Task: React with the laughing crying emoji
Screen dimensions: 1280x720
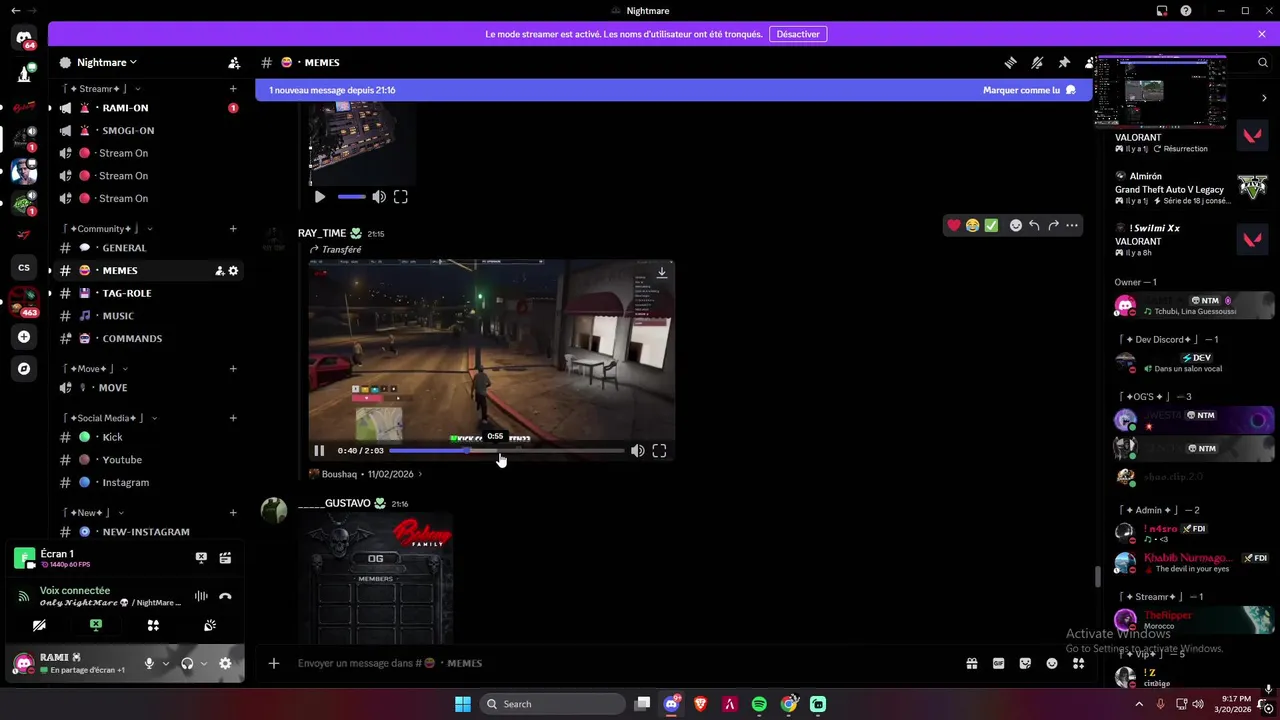Action: pyautogui.click(x=972, y=226)
